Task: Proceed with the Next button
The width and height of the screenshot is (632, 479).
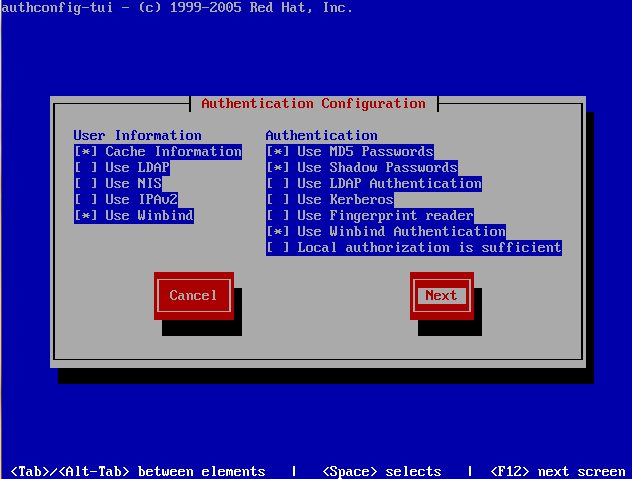Action: pos(442,296)
